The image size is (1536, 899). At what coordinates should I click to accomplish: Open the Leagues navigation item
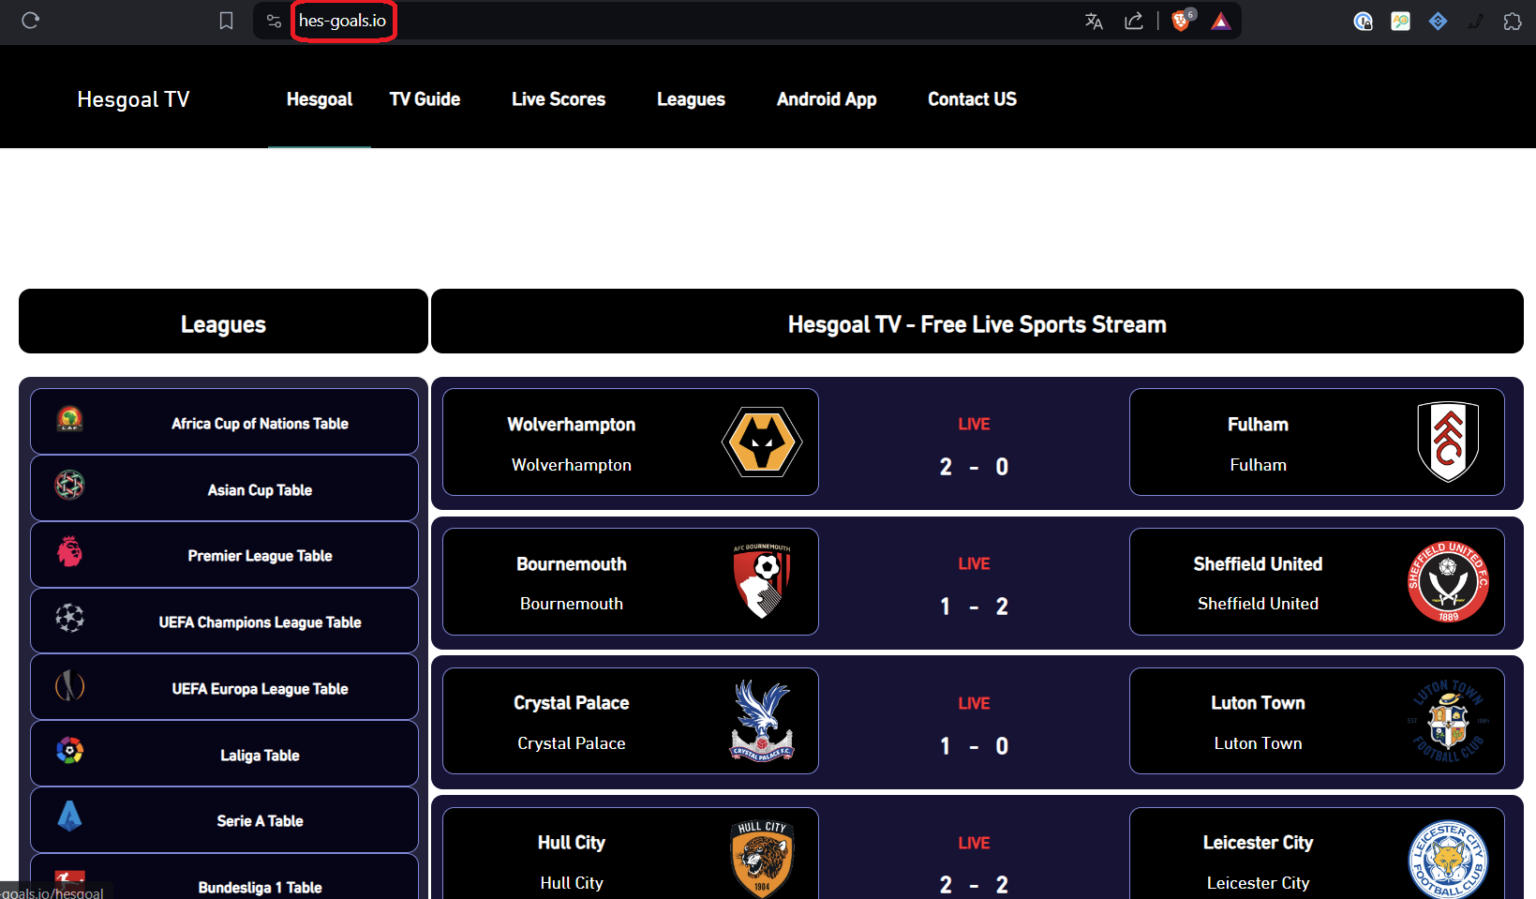[691, 99]
